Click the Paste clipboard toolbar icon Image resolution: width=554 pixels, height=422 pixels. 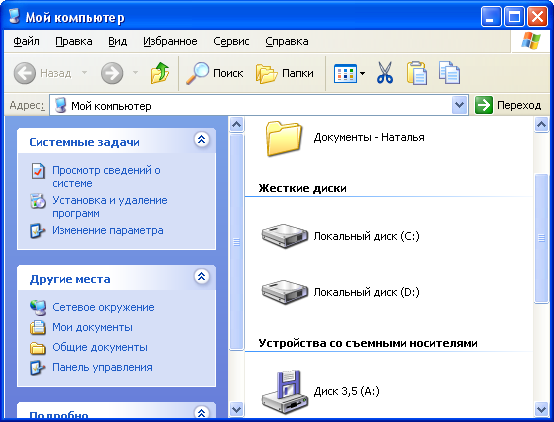click(x=417, y=73)
